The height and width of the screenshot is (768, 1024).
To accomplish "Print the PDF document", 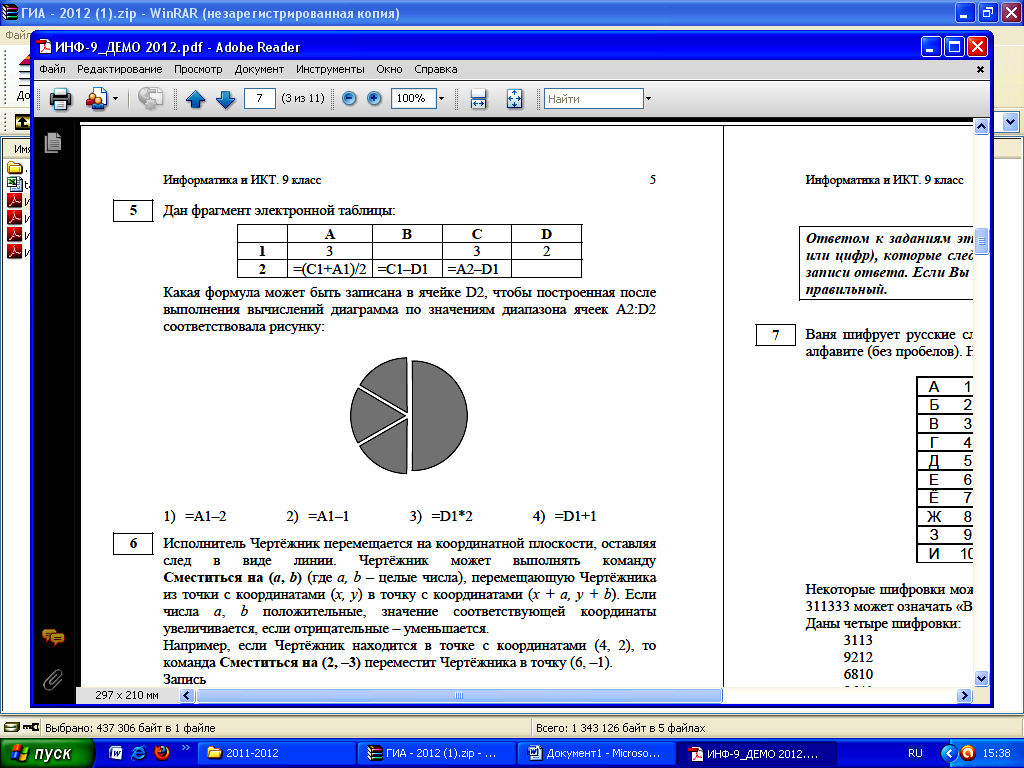I will 61,99.
